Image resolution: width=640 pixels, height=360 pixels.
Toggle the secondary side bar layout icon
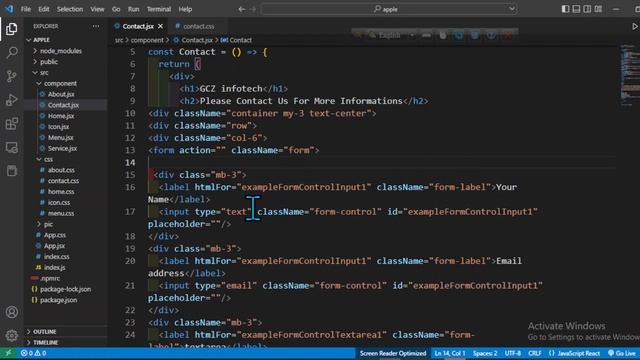coord(587,9)
